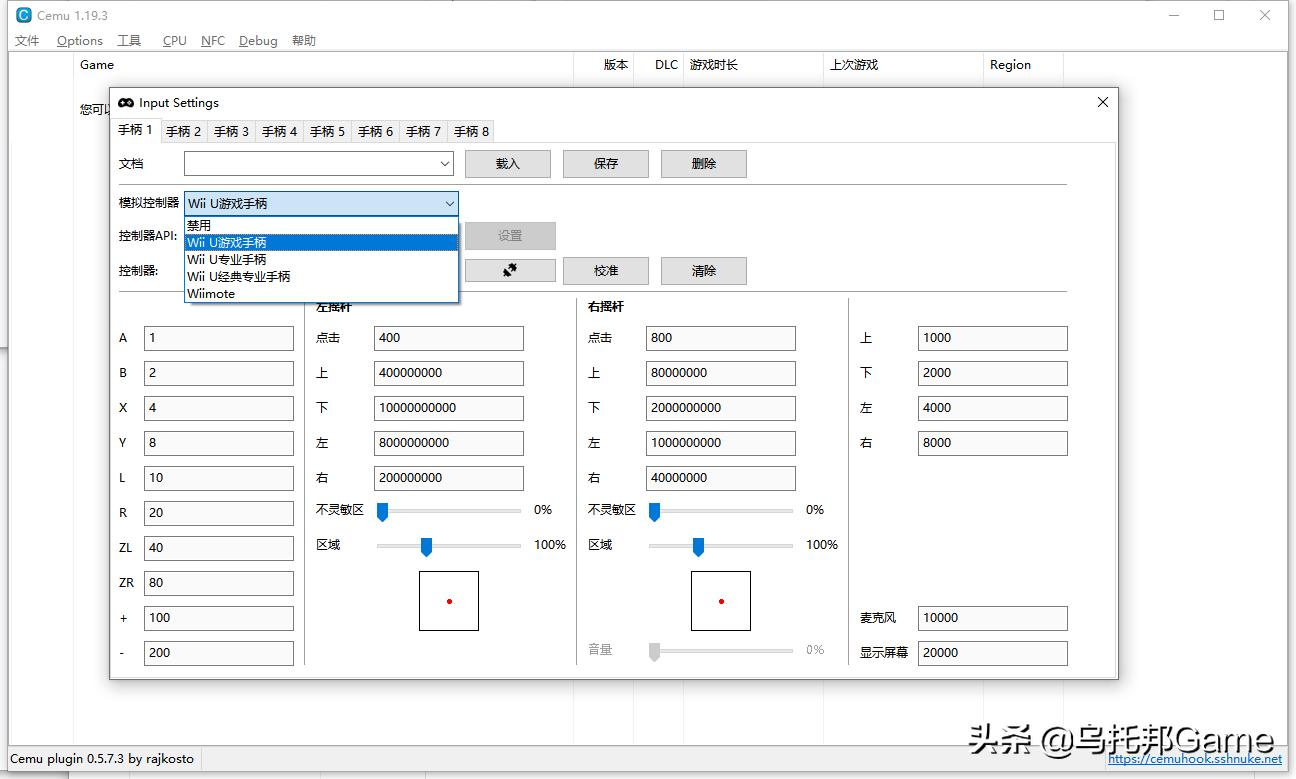Open the Options menu
The image size is (1296, 779).
[79, 41]
